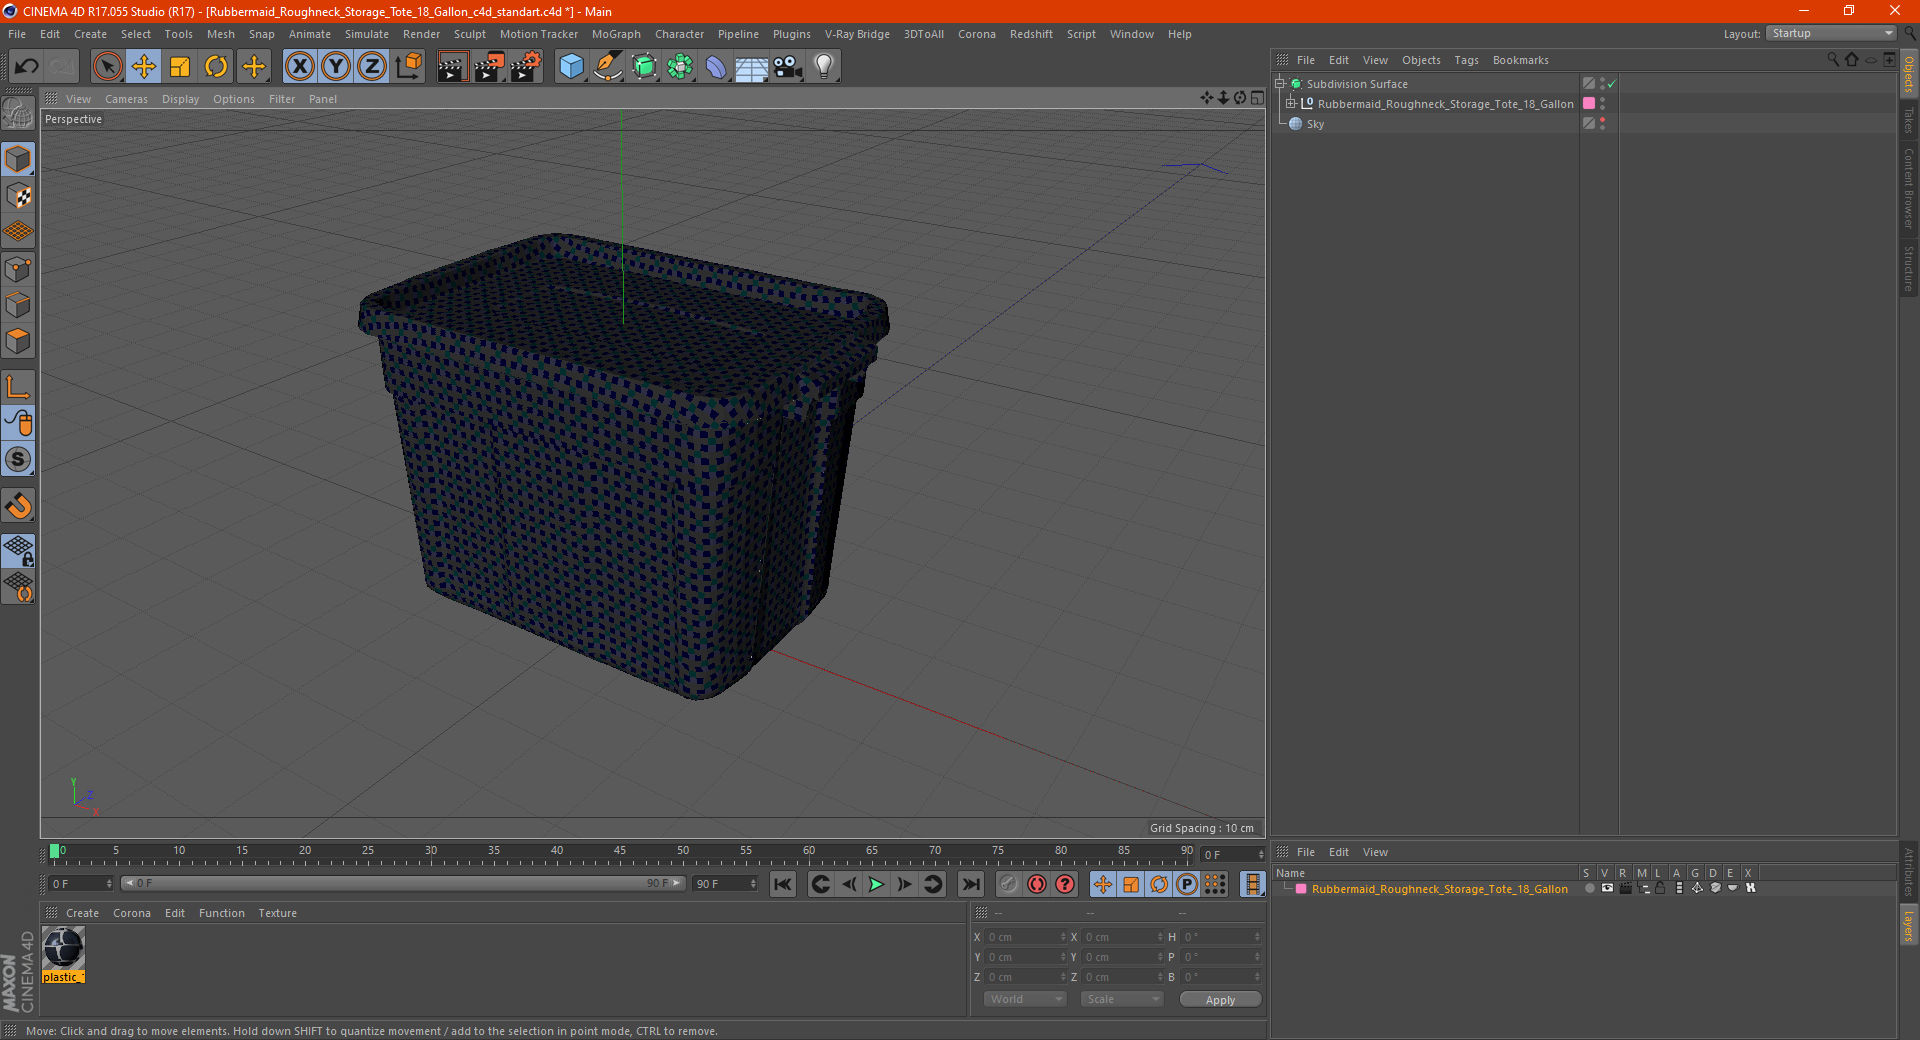Open the material manager Texture menu
The image size is (1920, 1040).
pos(277,913)
